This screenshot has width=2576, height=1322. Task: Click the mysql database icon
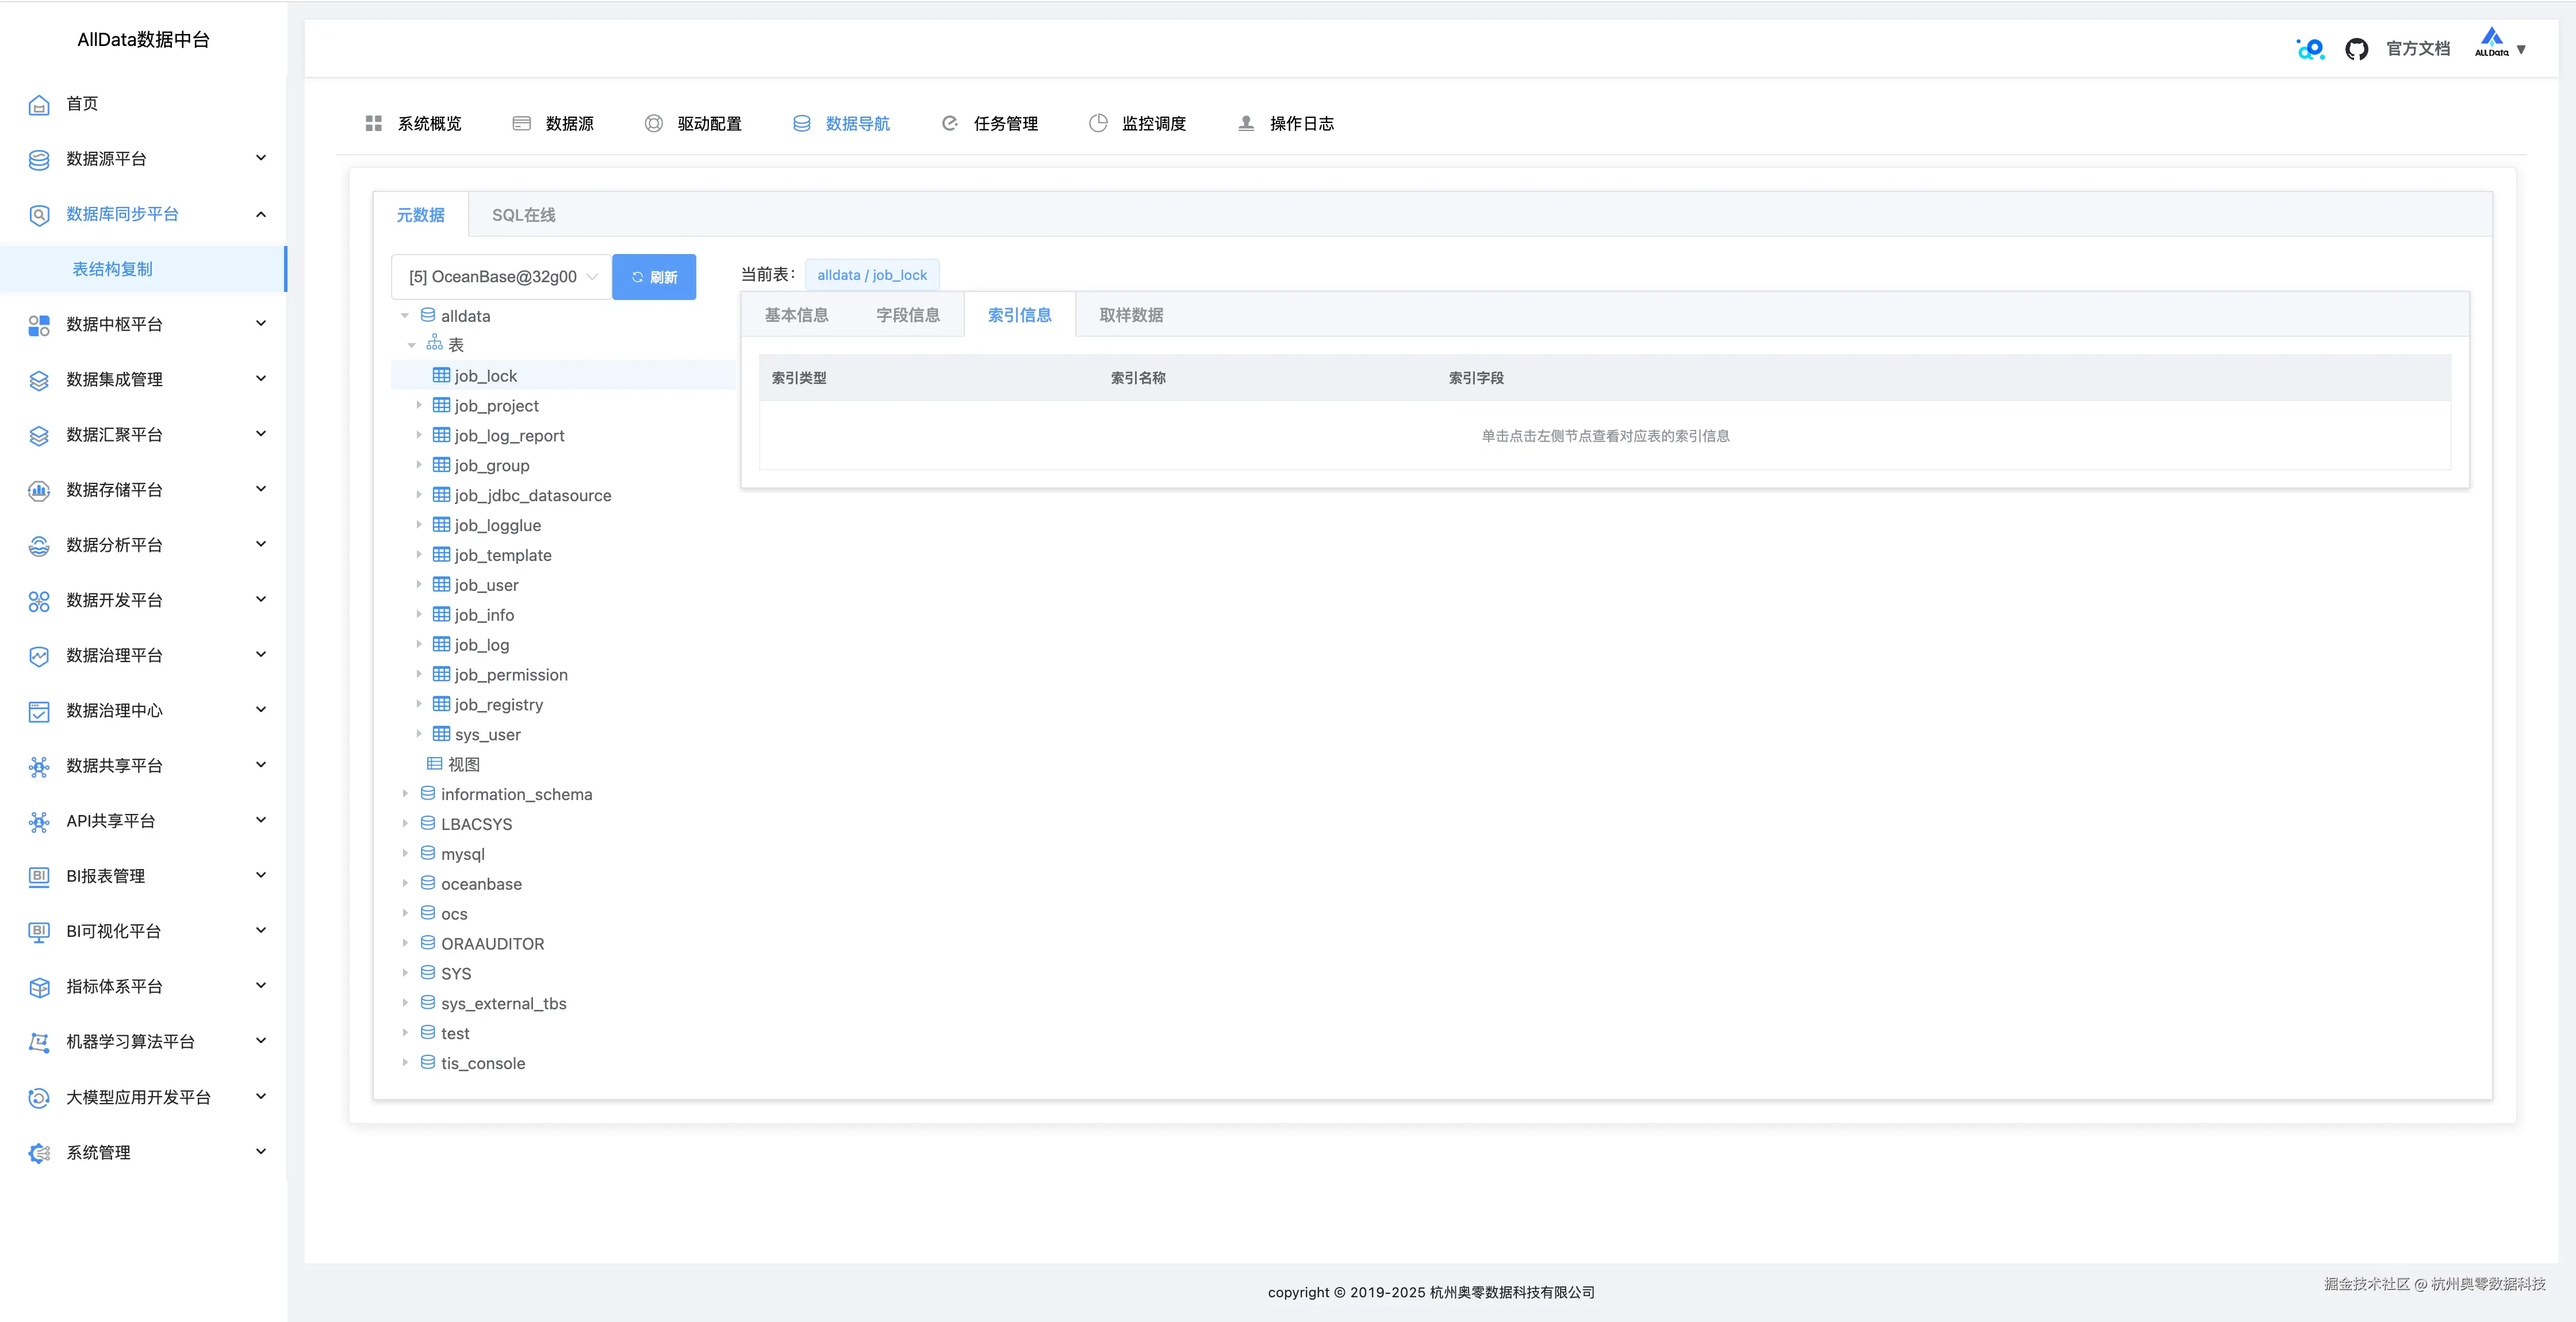tap(428, 853)
